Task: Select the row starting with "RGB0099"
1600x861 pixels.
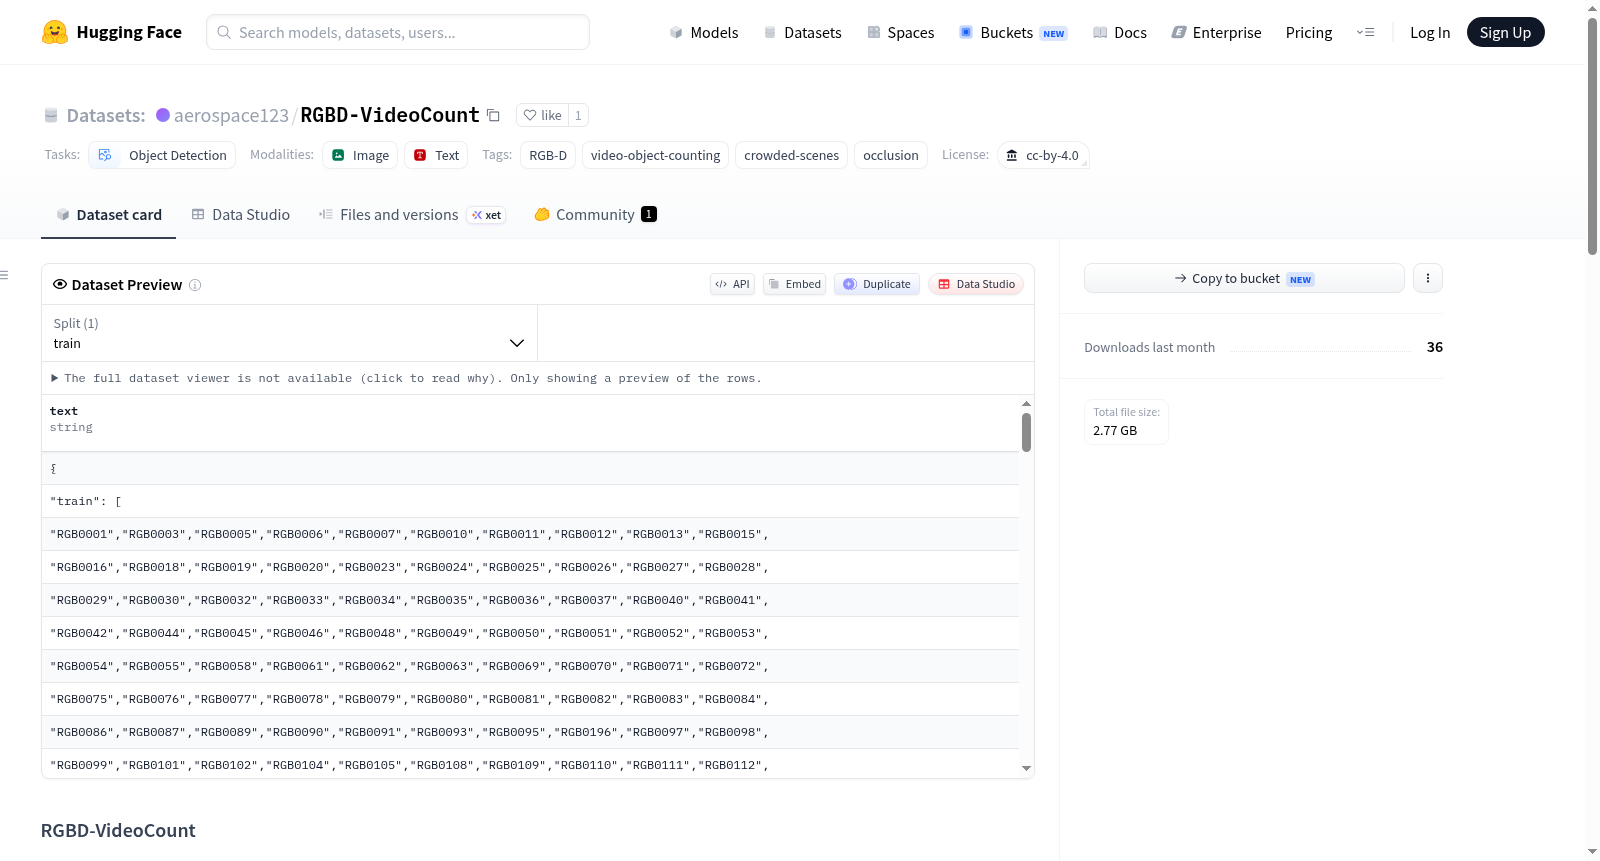Action: click(530, 764)
